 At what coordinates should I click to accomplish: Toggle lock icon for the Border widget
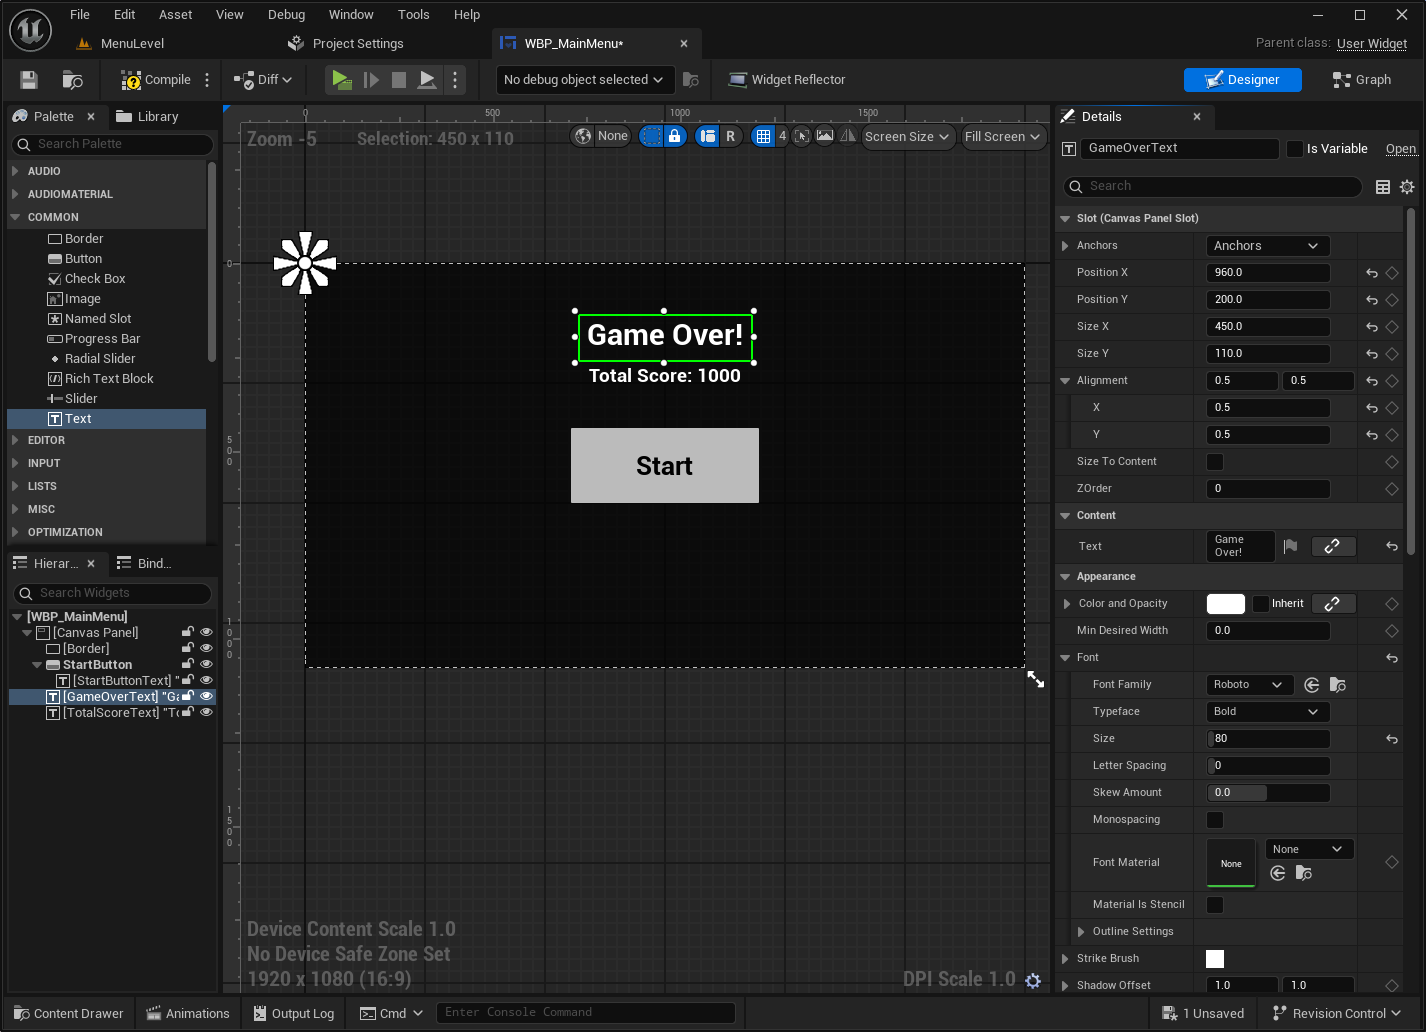point(187,648)
